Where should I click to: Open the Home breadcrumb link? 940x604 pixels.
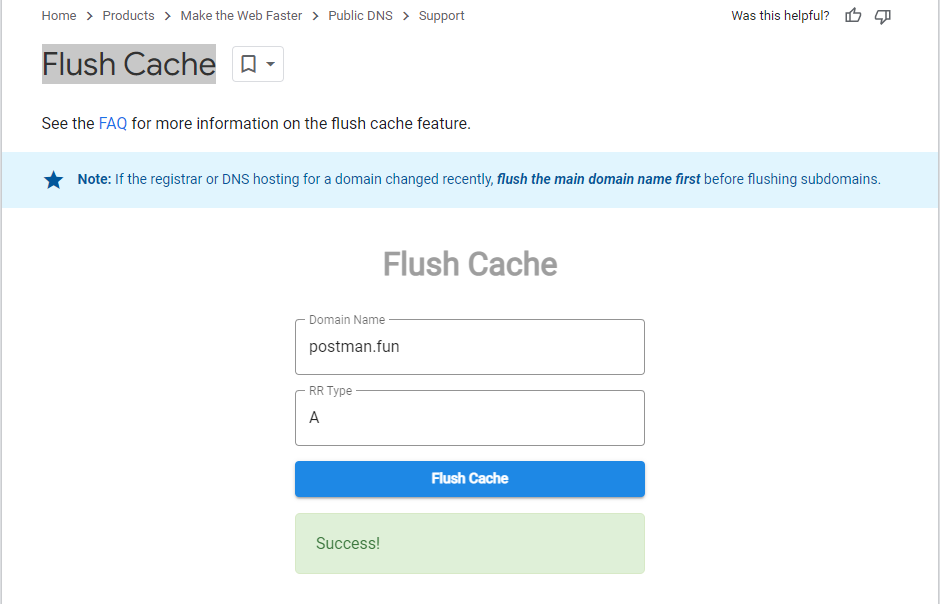pos(59,16)
